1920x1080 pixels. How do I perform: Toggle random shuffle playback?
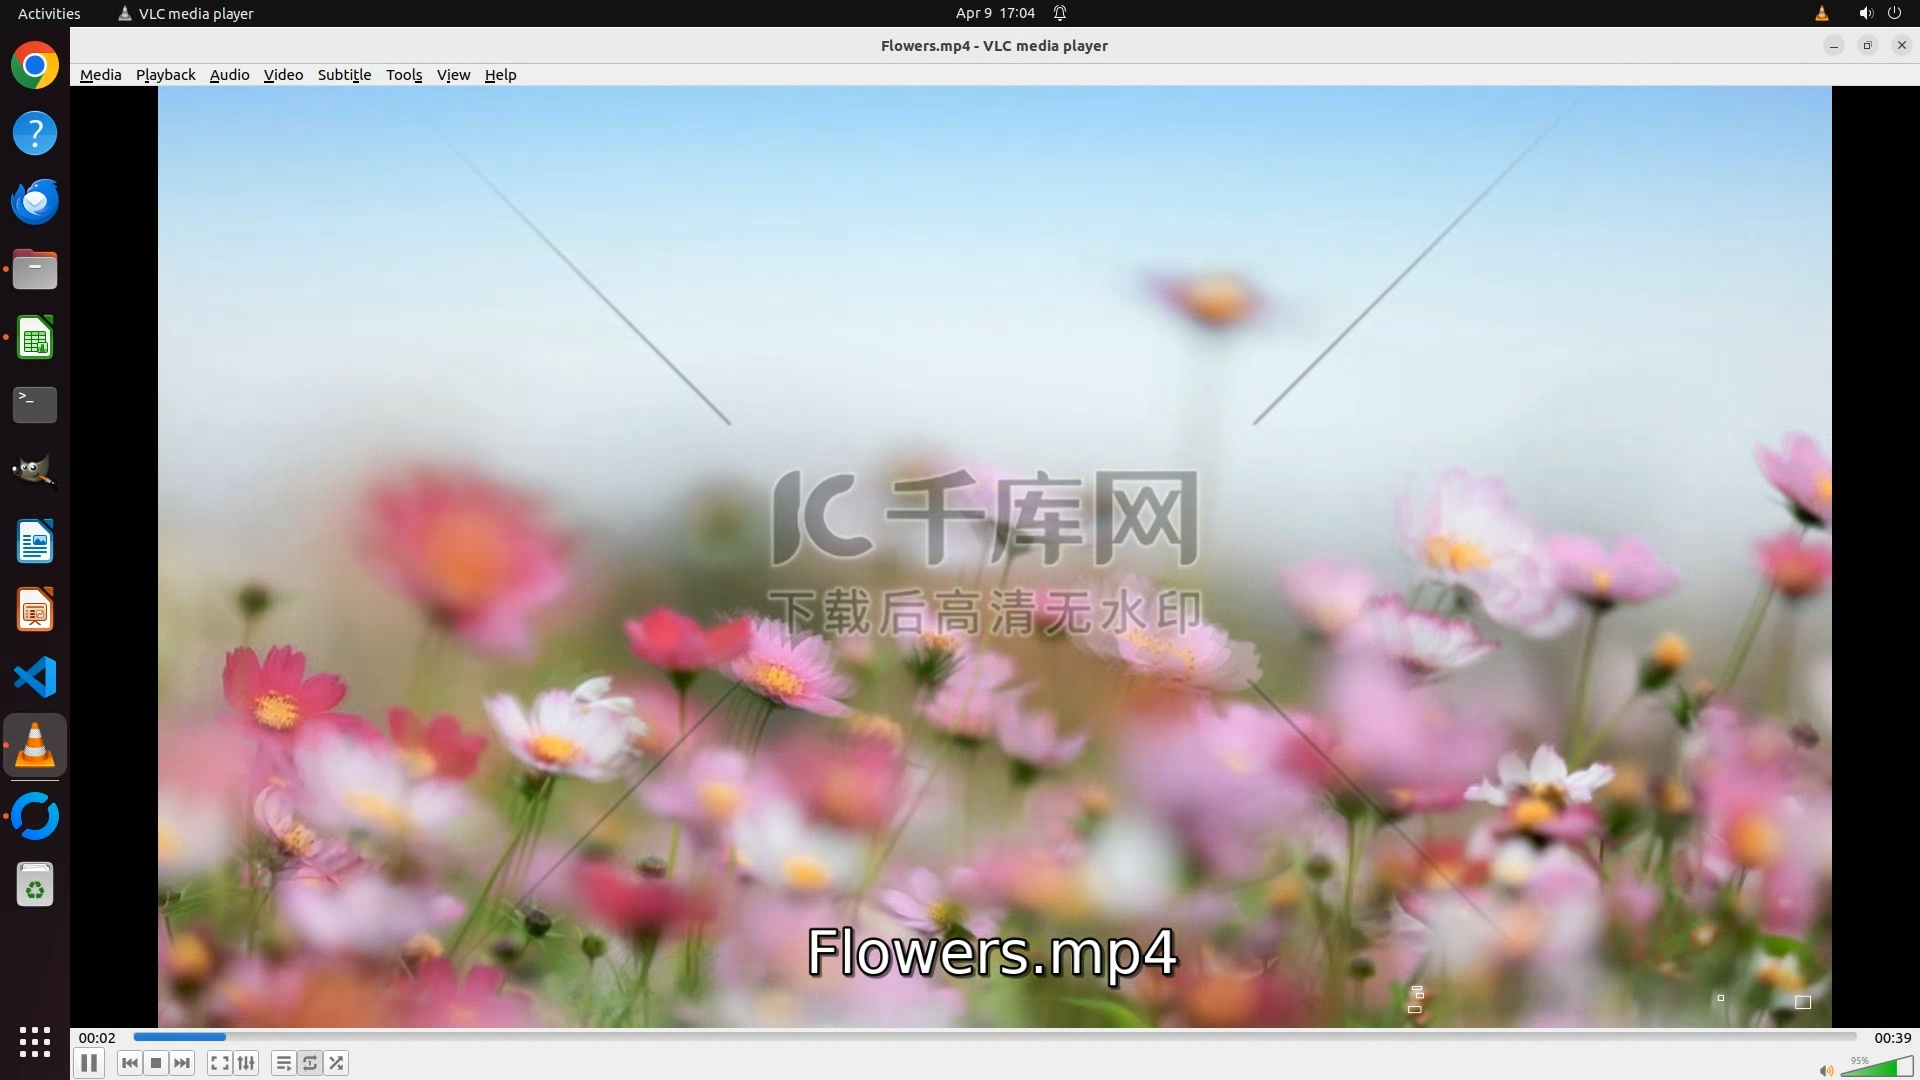pos(337,1063)
